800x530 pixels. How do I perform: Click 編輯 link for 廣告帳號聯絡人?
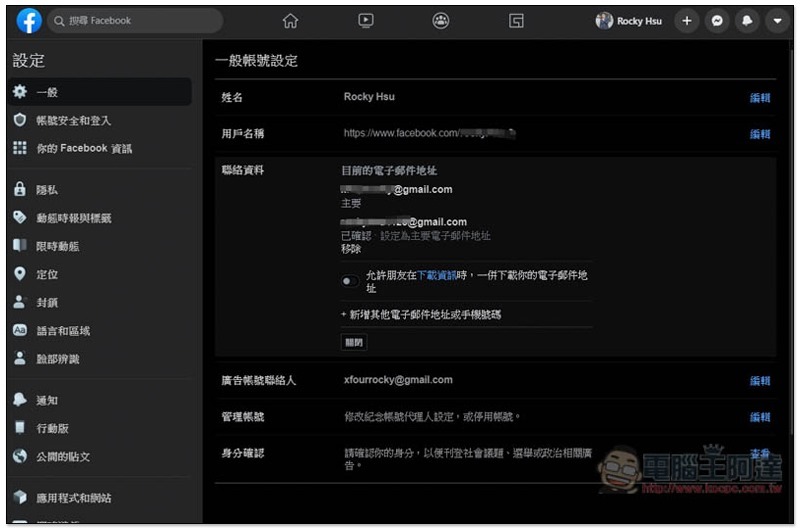(760, 381)
